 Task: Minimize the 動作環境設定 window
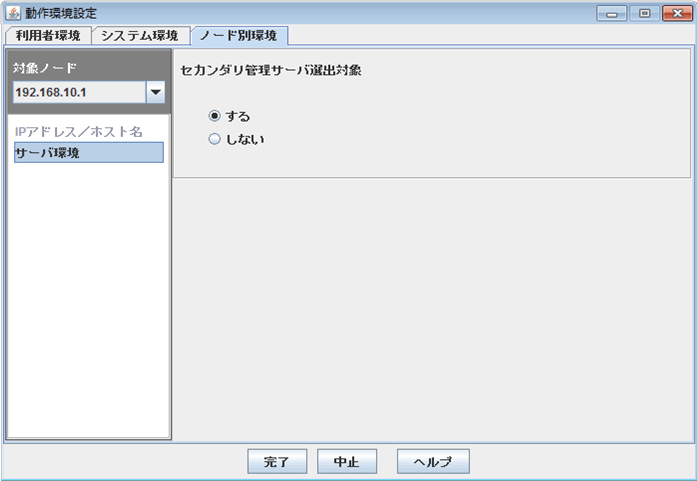[611, 13]
